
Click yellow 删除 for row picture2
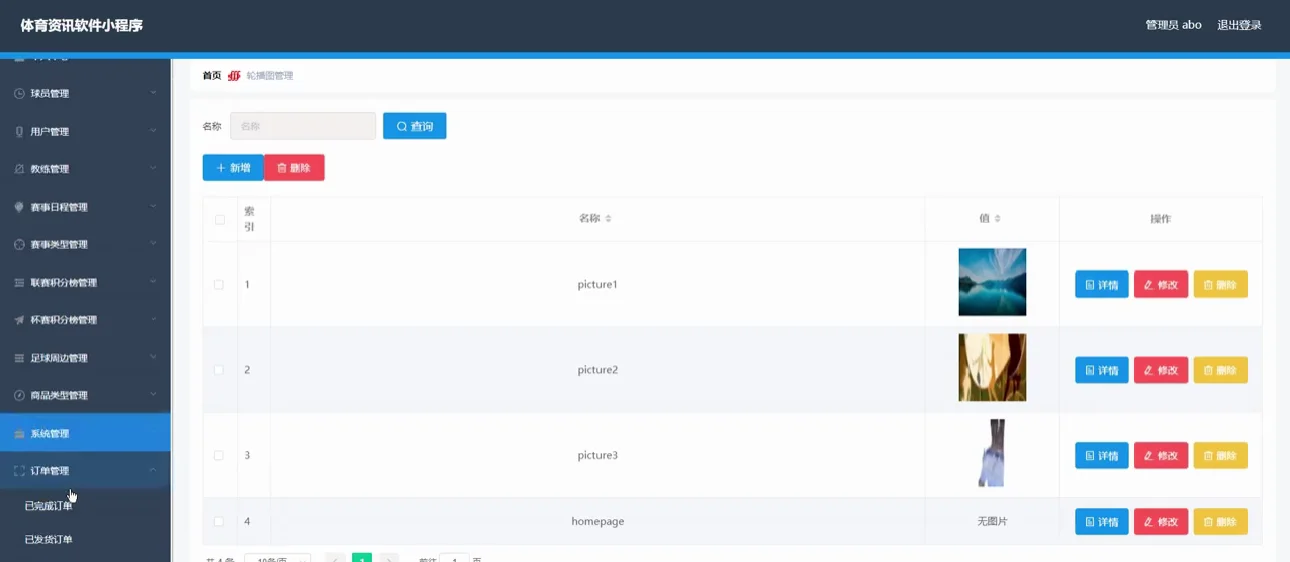pos(1221,370)
